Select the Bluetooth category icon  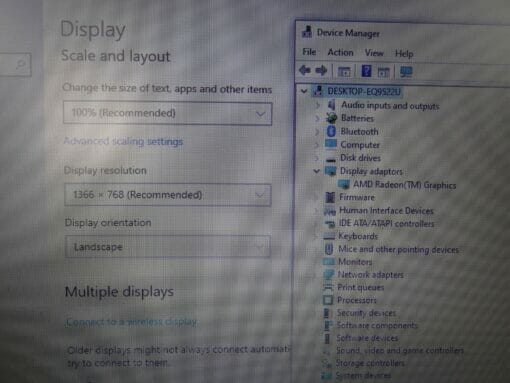tap(331, 131)
